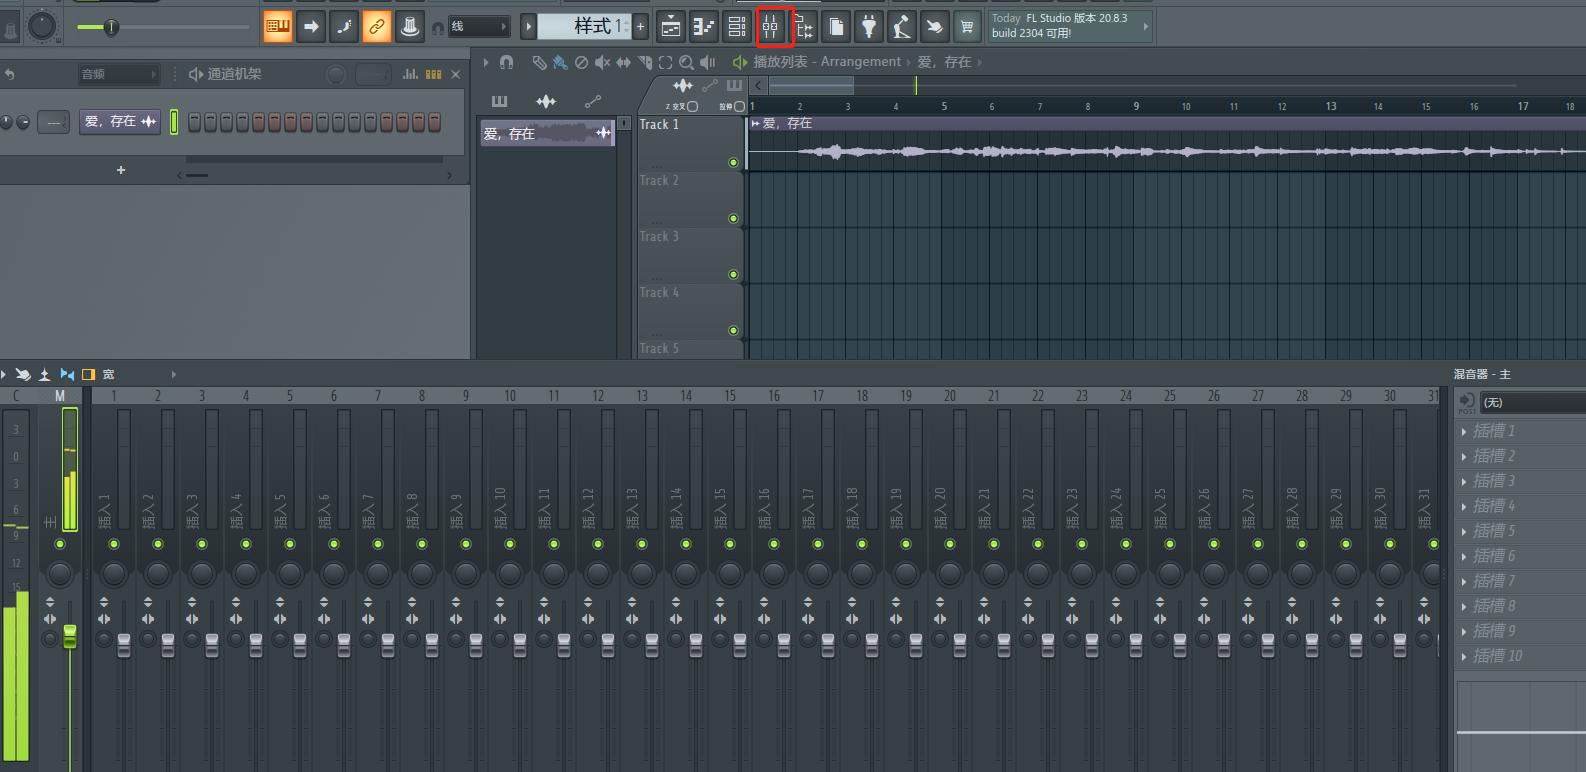Adjust the main volume slider at top
The image size is (1586, 772).
click(x=163, y=27)
